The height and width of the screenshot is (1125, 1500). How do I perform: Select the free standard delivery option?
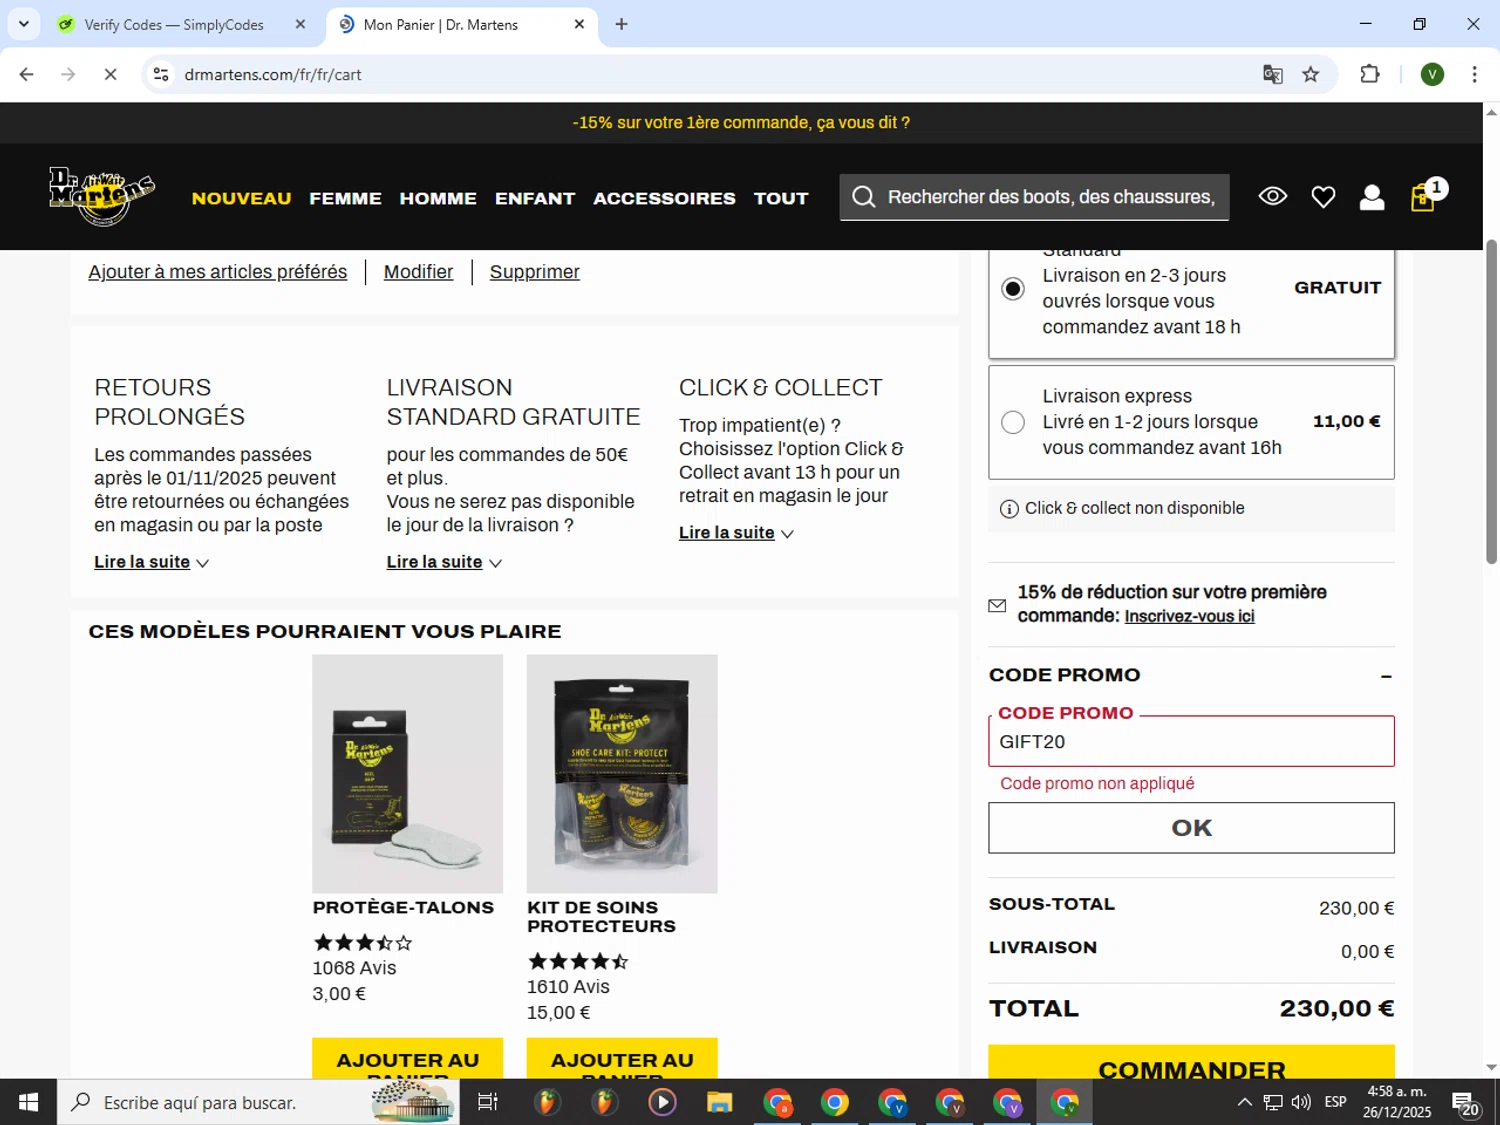(x=1013, y=289)
